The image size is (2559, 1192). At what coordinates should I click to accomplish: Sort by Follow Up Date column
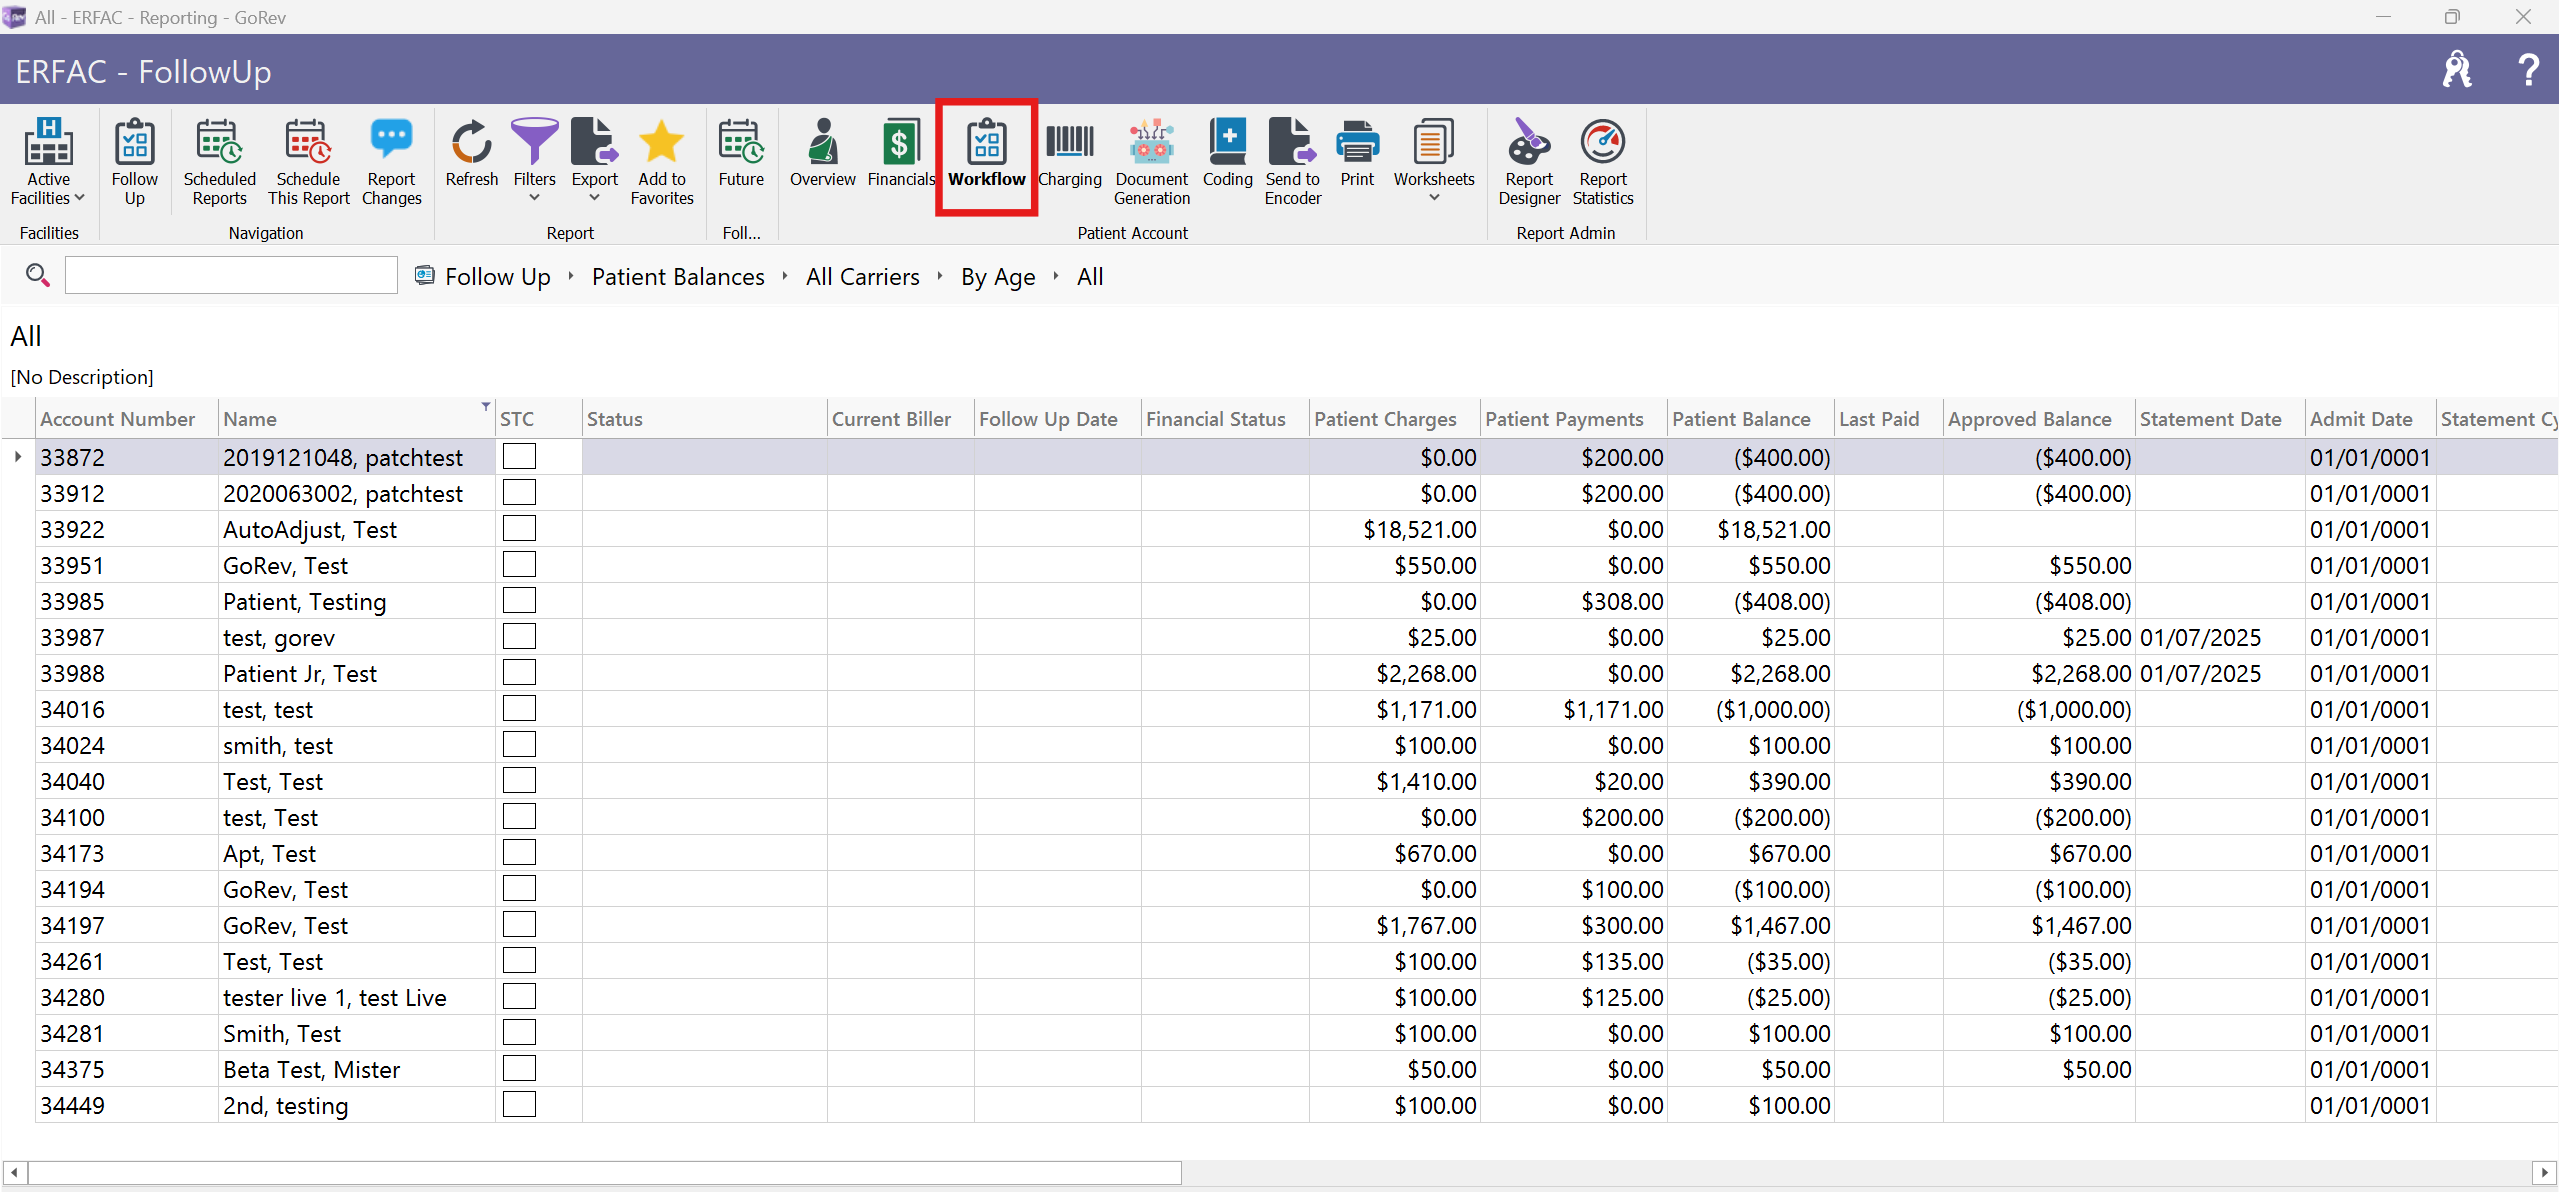1057,419
